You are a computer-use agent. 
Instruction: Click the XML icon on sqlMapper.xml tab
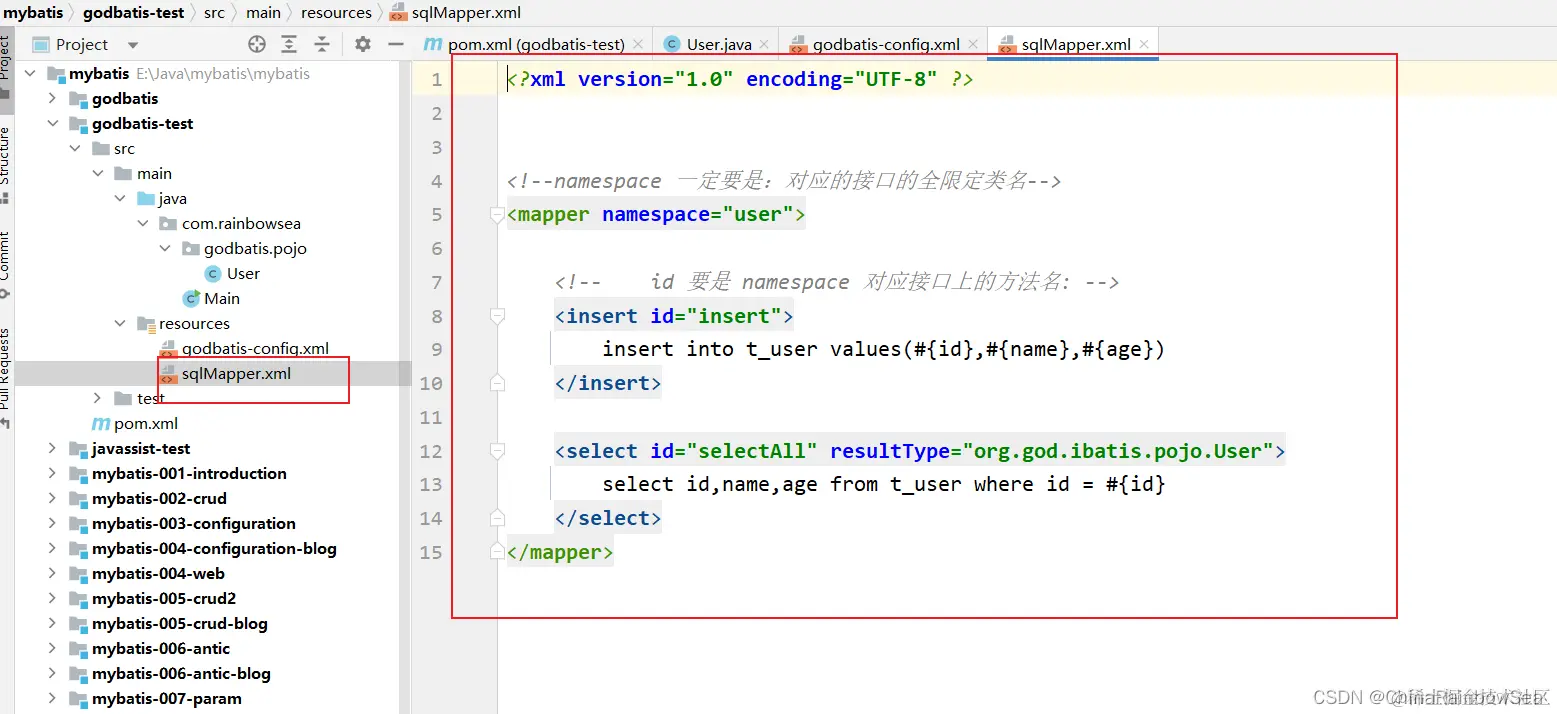pos(1006,44)
